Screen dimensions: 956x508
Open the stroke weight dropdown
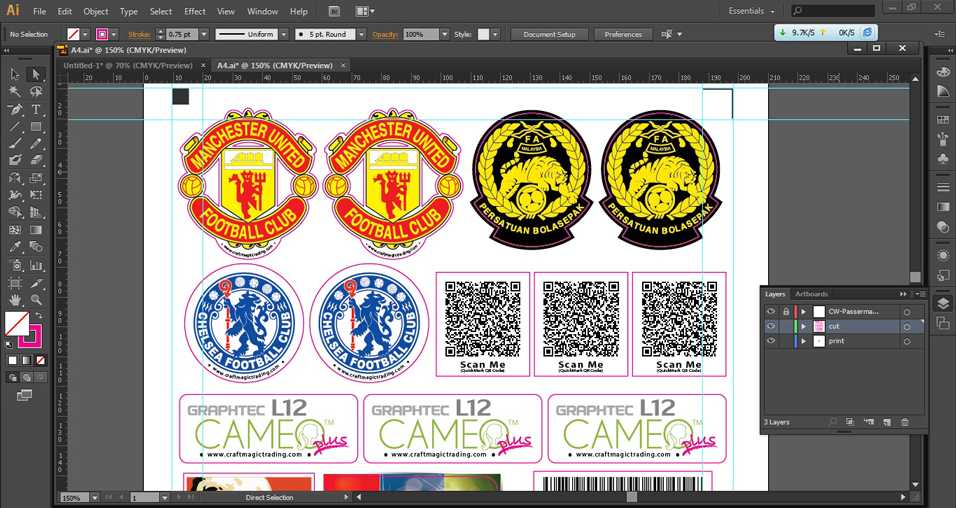point(204,35)
